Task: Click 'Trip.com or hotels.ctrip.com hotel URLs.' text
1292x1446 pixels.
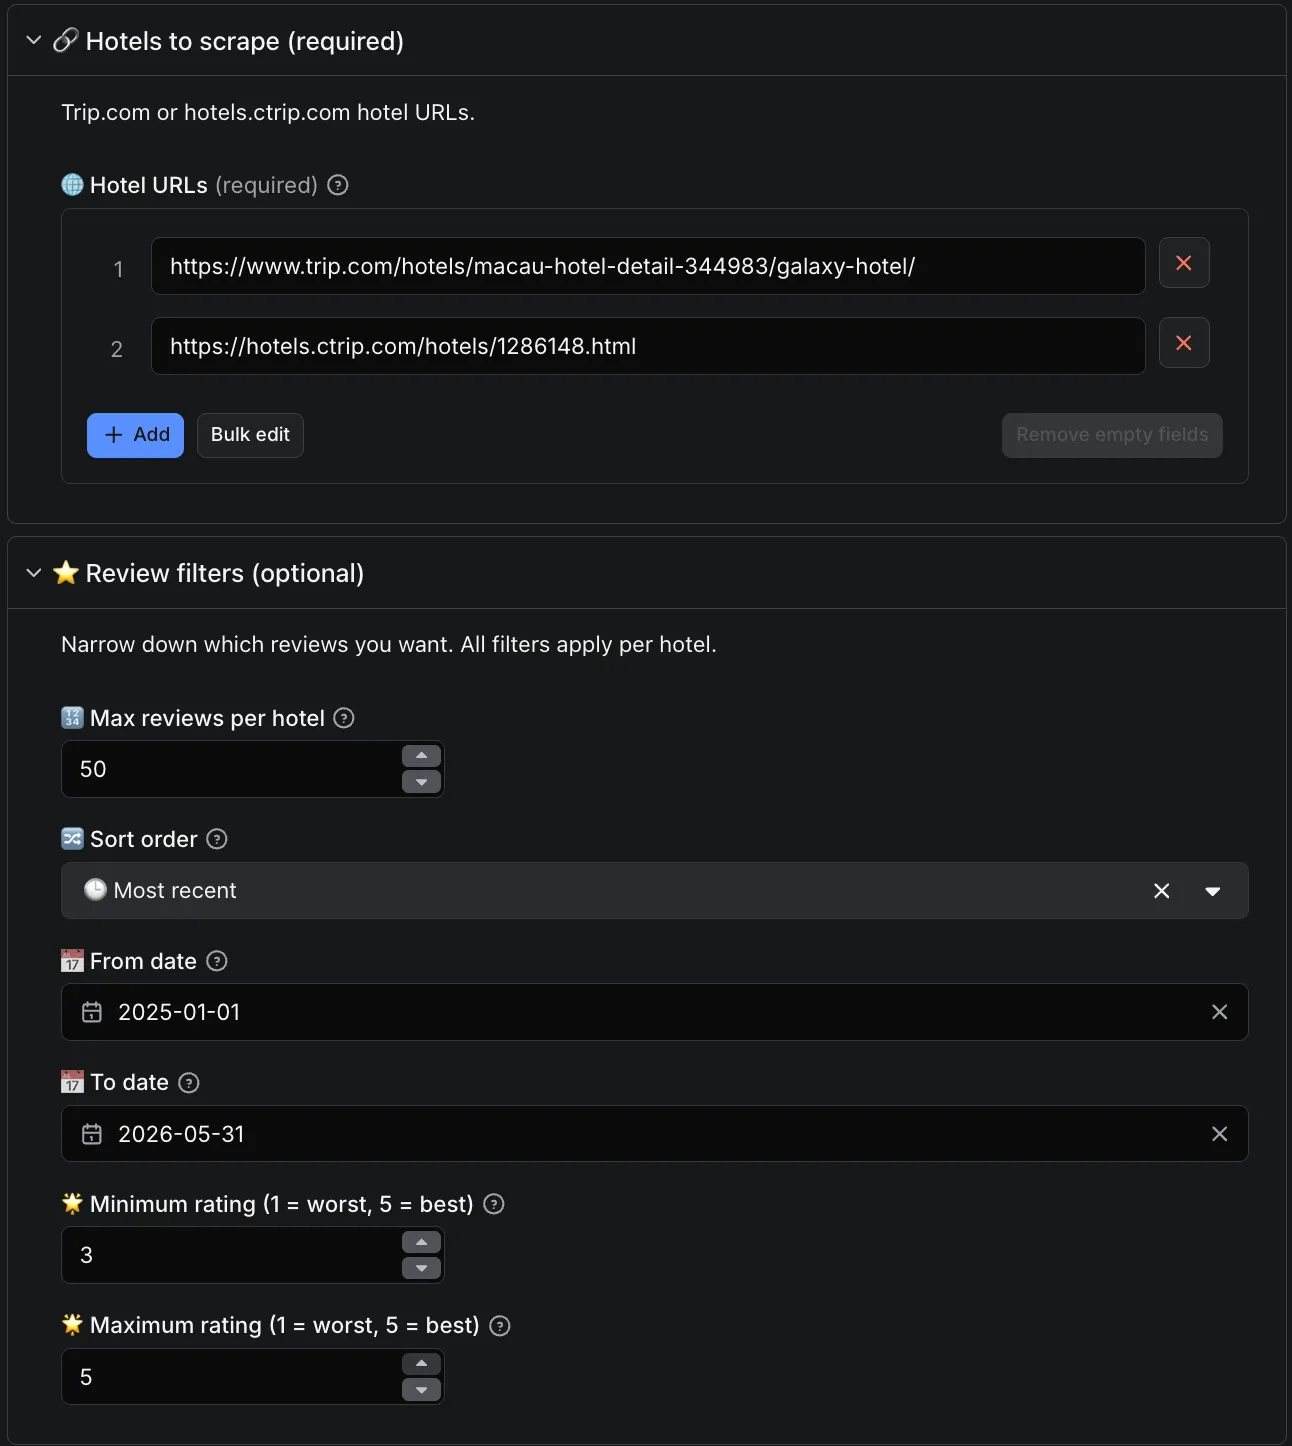Action: tap(268, 112)
